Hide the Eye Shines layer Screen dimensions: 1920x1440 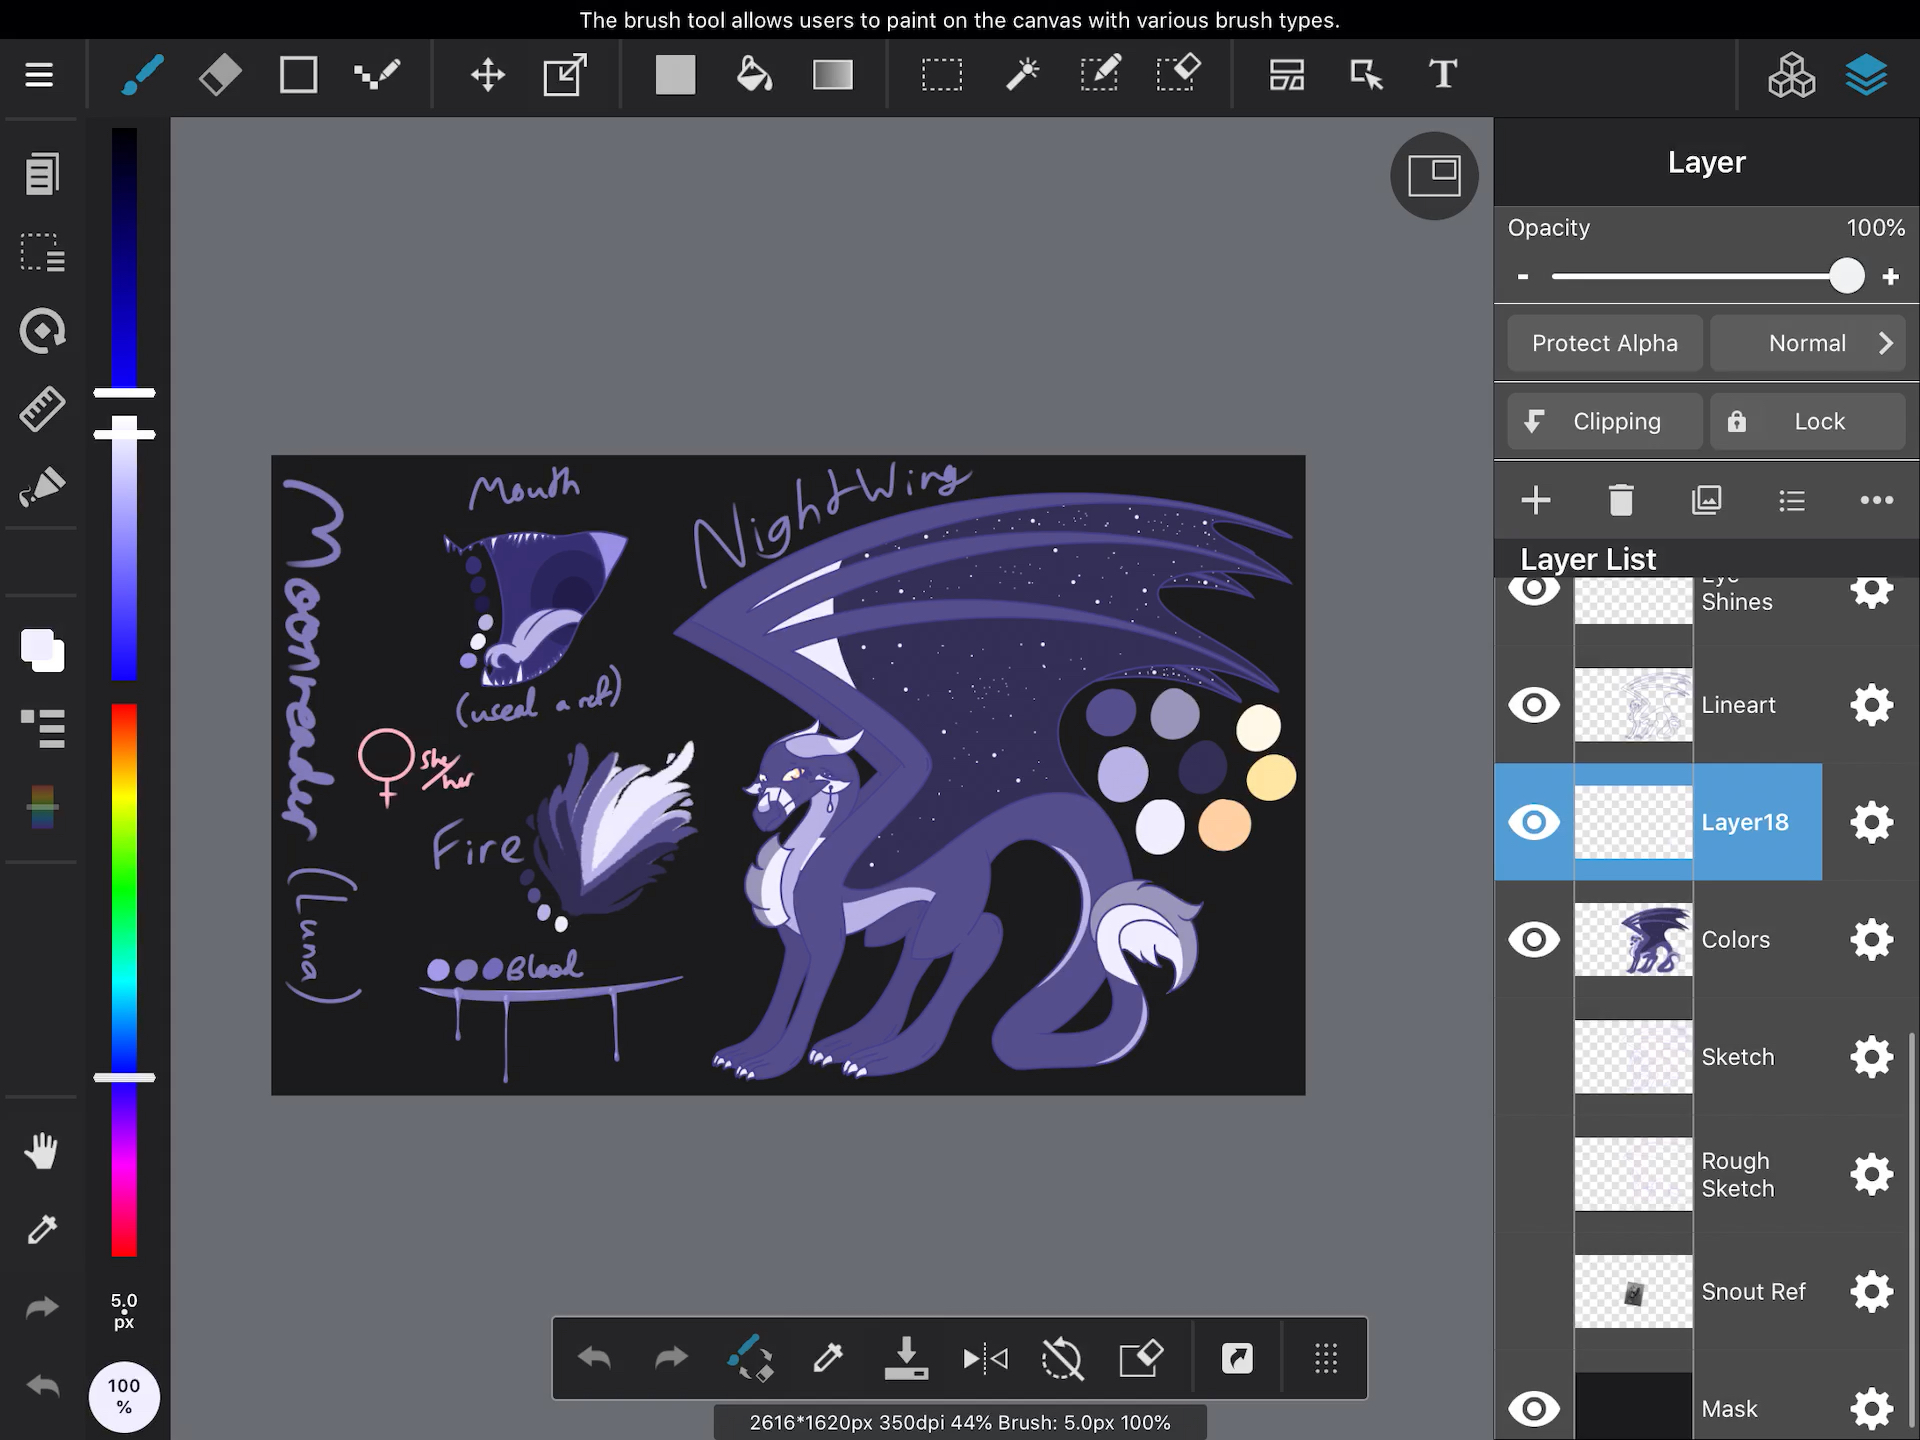[1533, 590]
